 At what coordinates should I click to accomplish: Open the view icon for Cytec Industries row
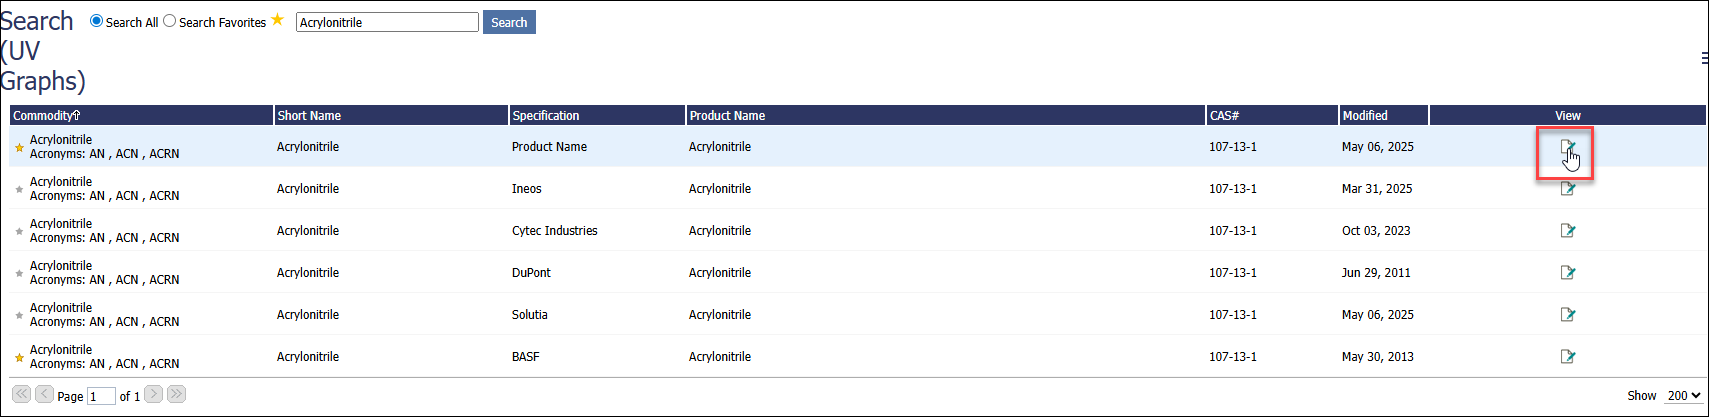tap(1567, 231)
